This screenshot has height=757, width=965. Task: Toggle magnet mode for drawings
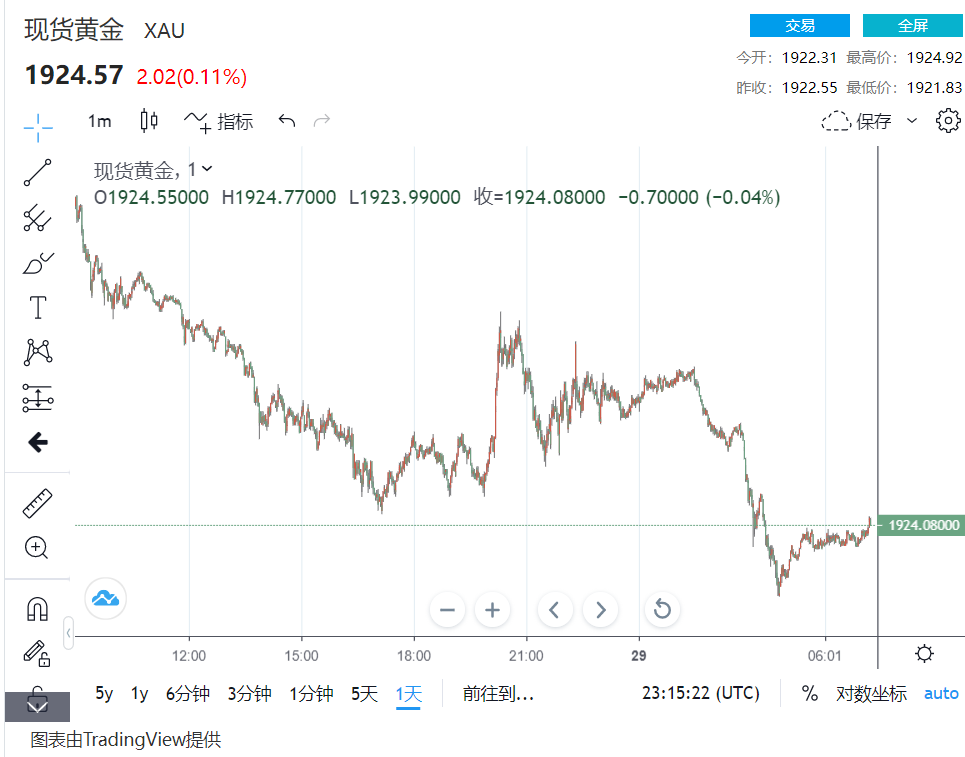[38, 608]
